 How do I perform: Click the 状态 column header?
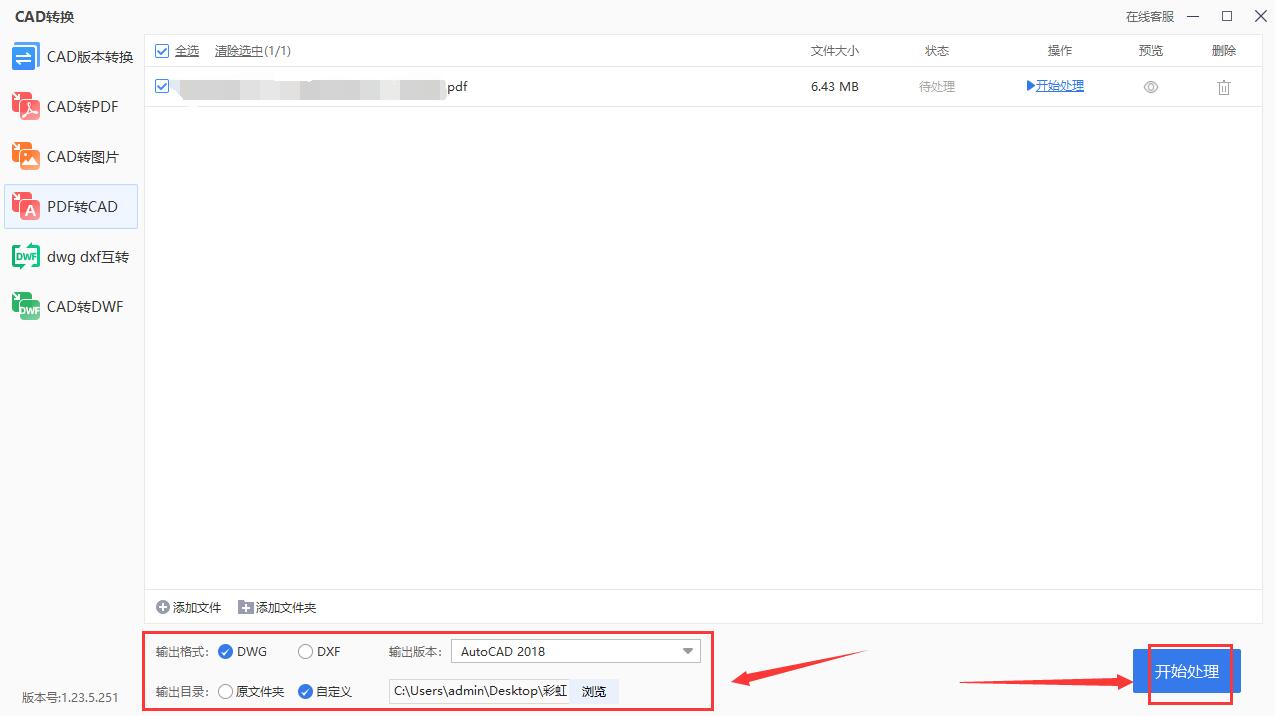tap(937, 51)
